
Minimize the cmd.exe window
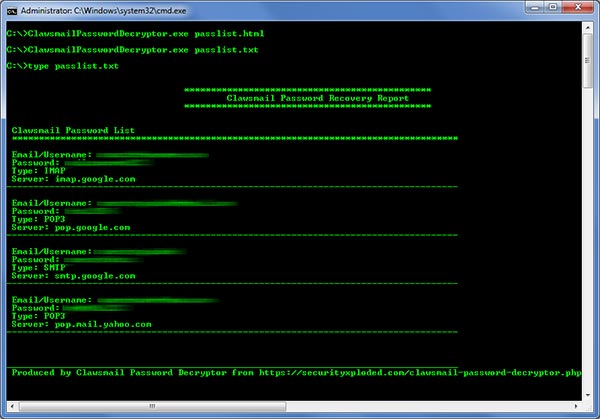pos(535,7)
